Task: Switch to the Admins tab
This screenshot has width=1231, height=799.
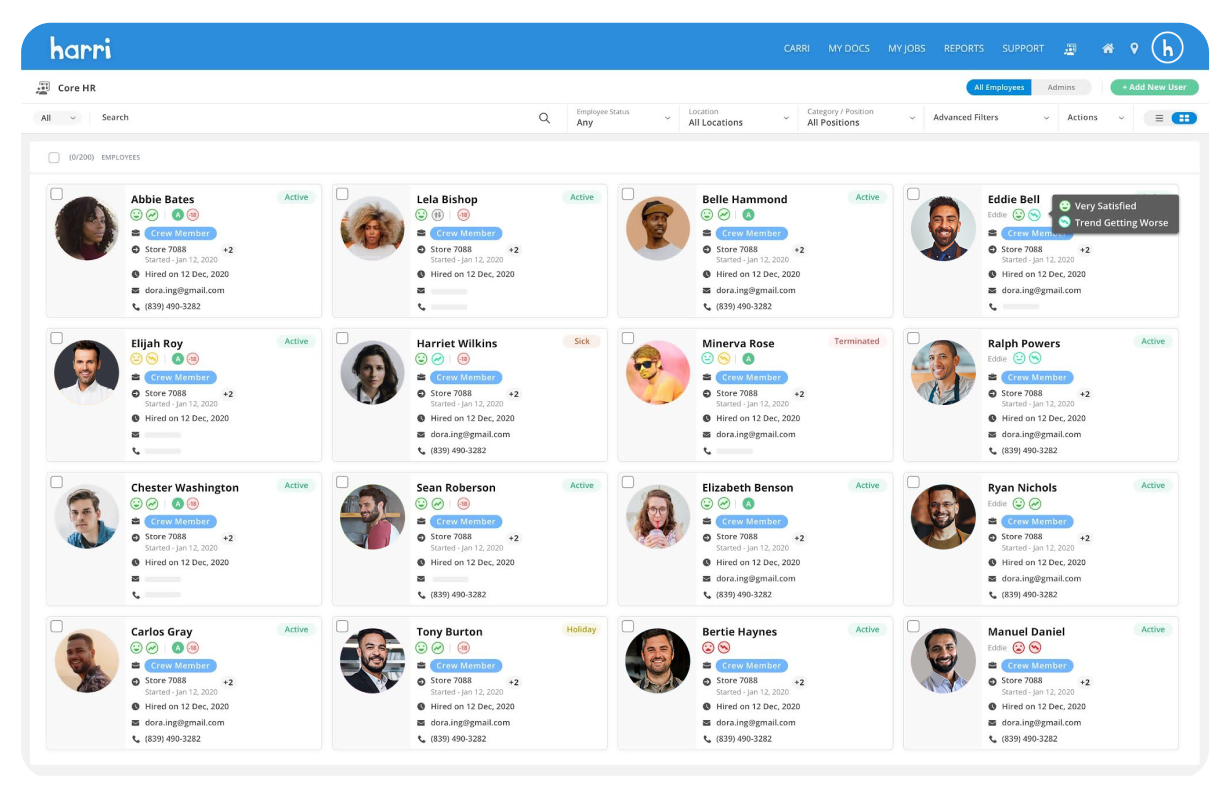Action: click(x=1061, y=87)
